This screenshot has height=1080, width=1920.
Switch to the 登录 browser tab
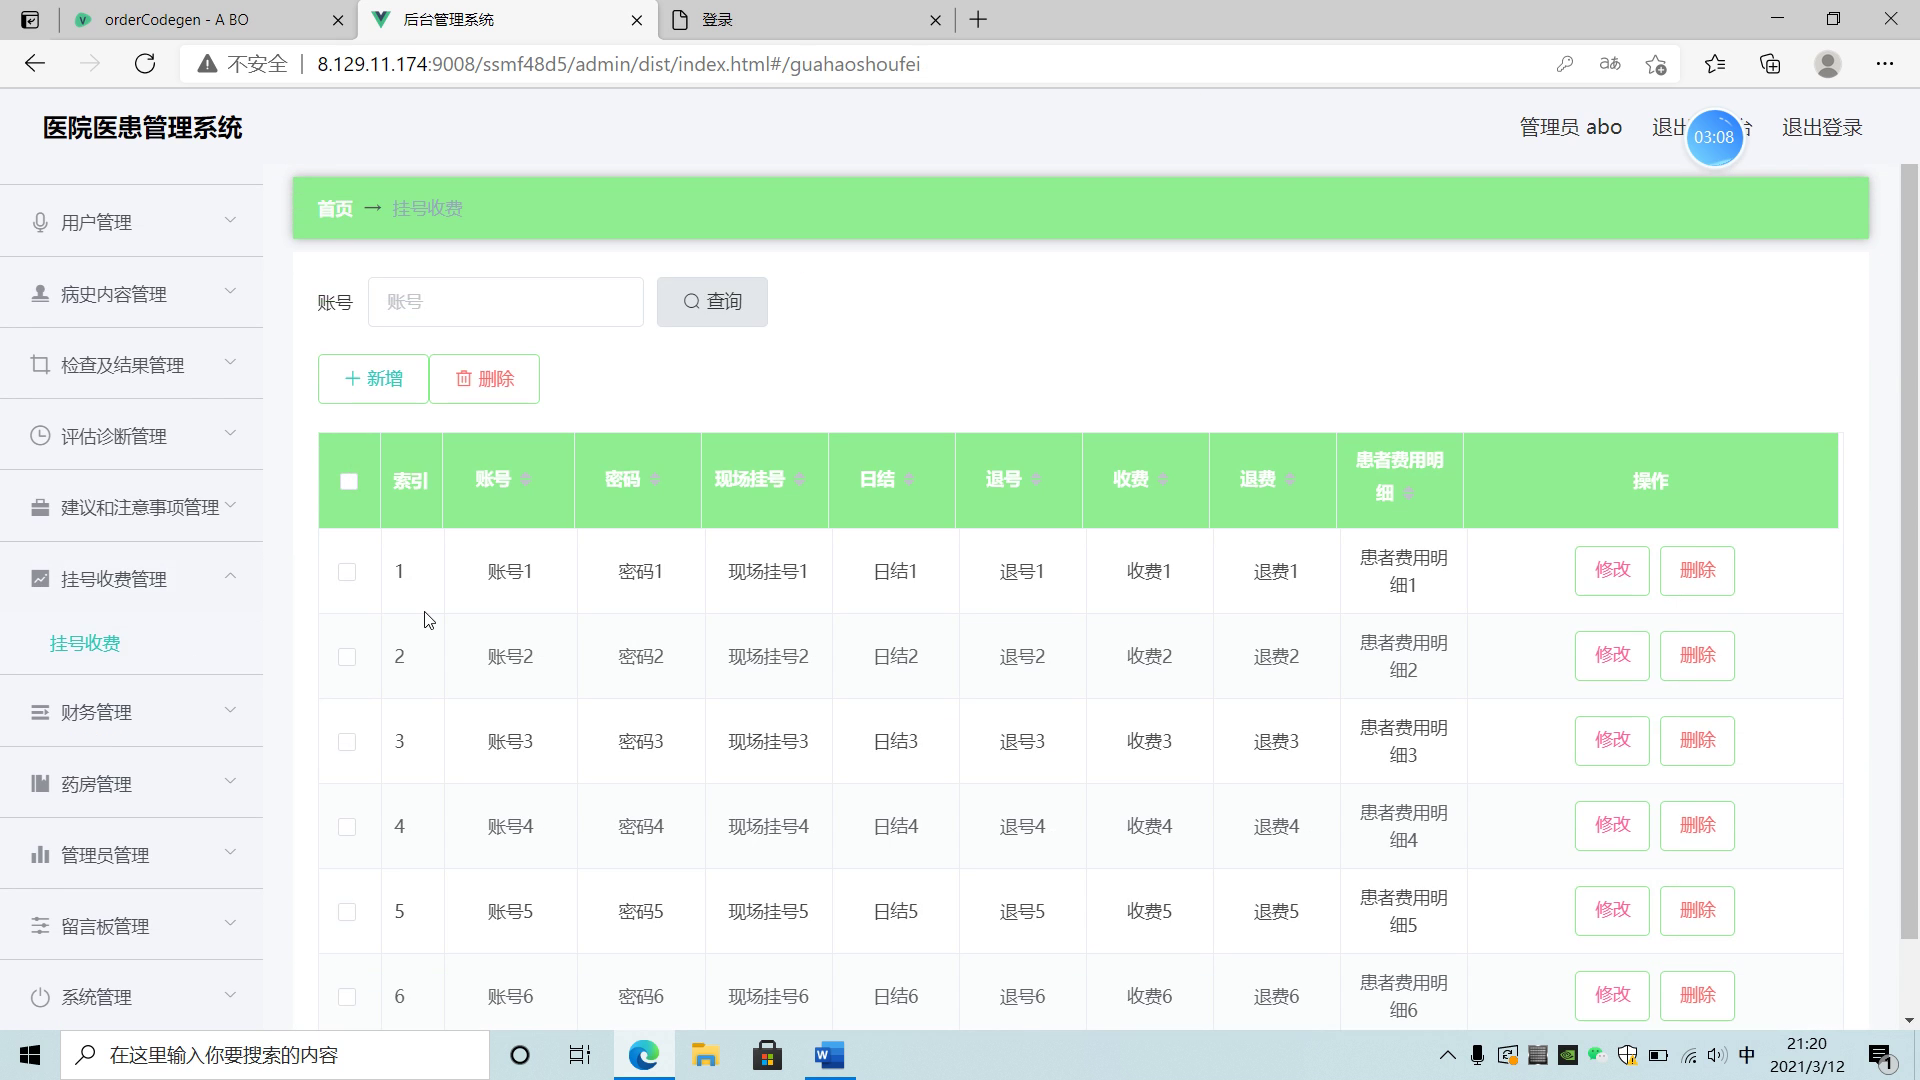(x=805, y=20)
